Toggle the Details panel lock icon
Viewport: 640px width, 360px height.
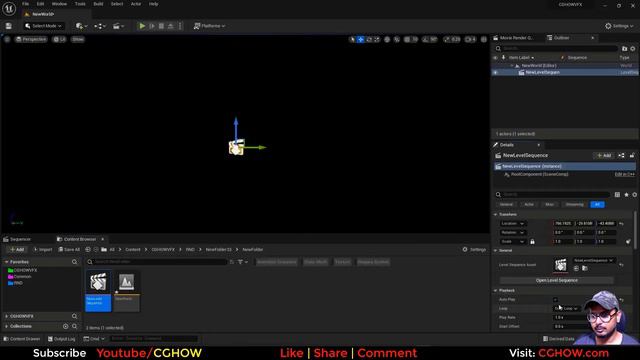pos(632,156)
